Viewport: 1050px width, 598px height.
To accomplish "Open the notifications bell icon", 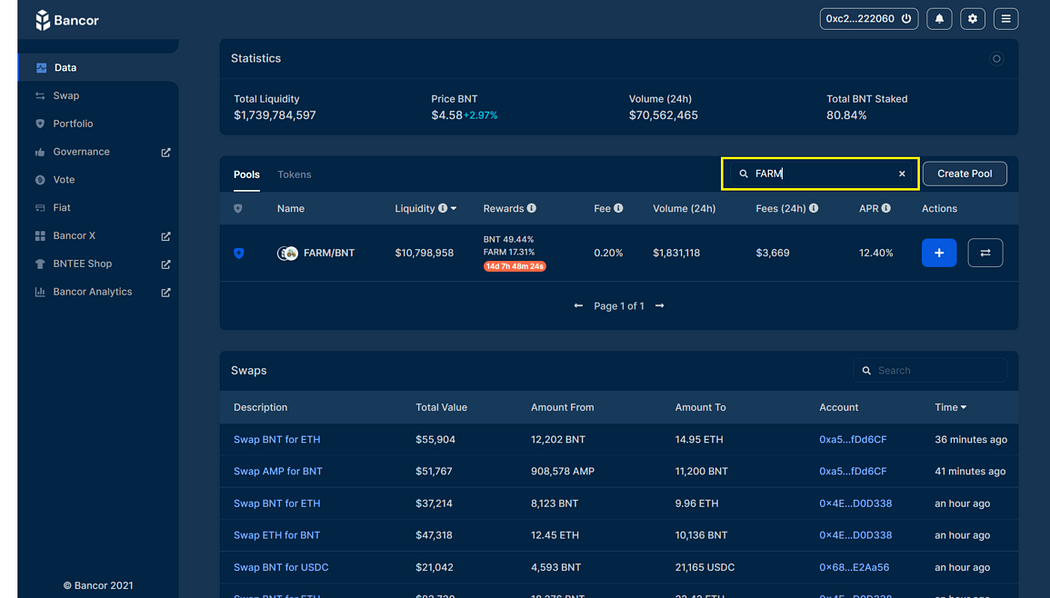I will (x=939, y=19).
